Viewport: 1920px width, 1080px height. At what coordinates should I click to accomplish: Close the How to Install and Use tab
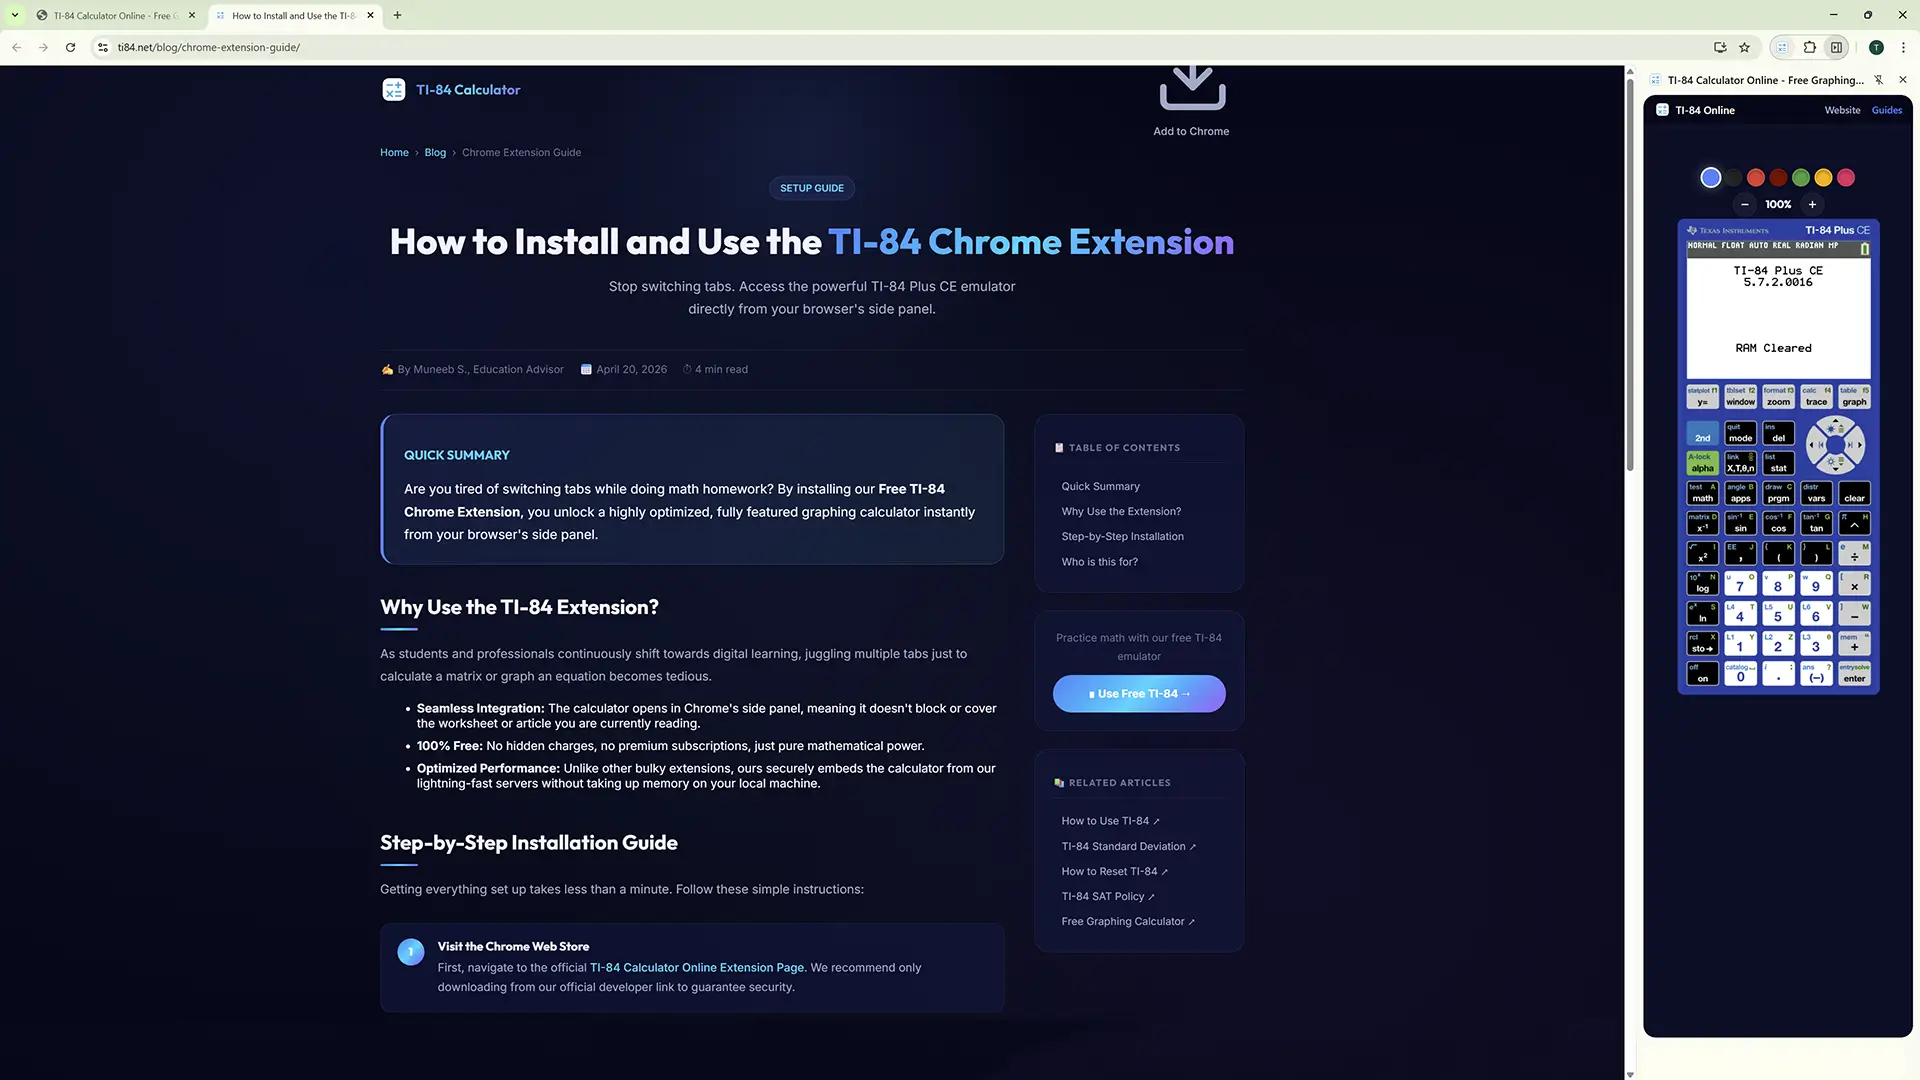pos(371,15)
